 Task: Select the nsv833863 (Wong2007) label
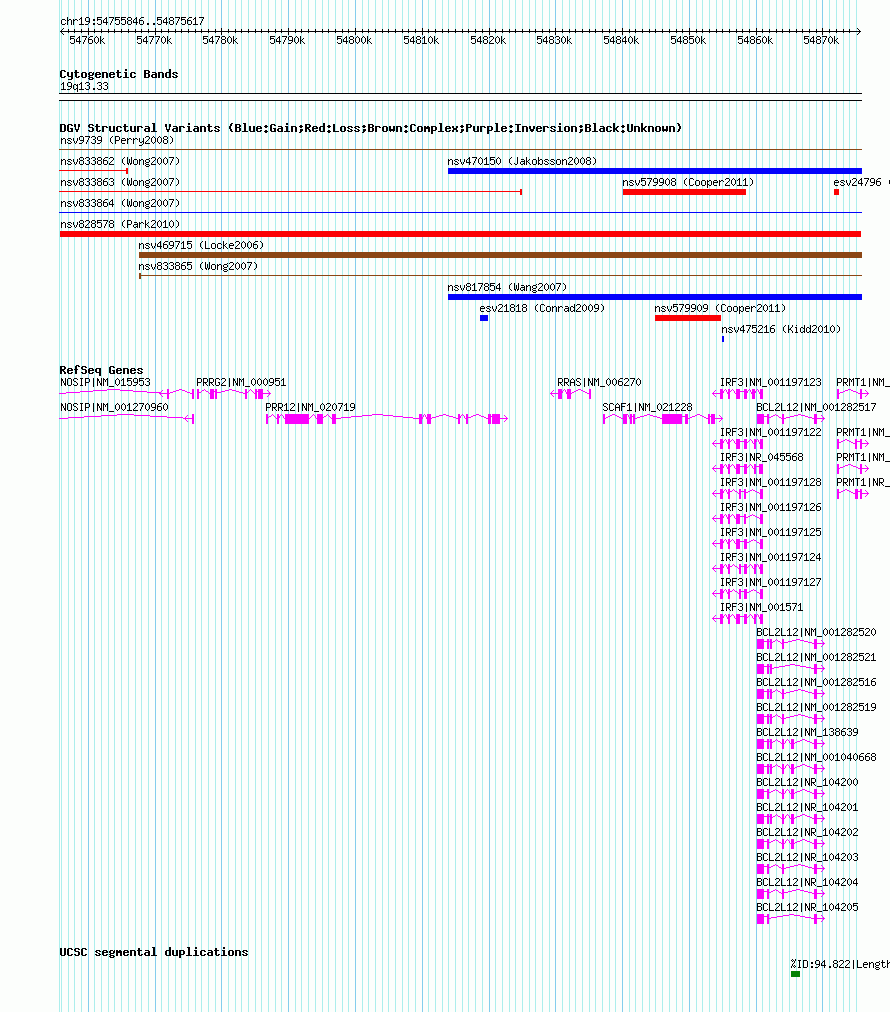[120, 182]
